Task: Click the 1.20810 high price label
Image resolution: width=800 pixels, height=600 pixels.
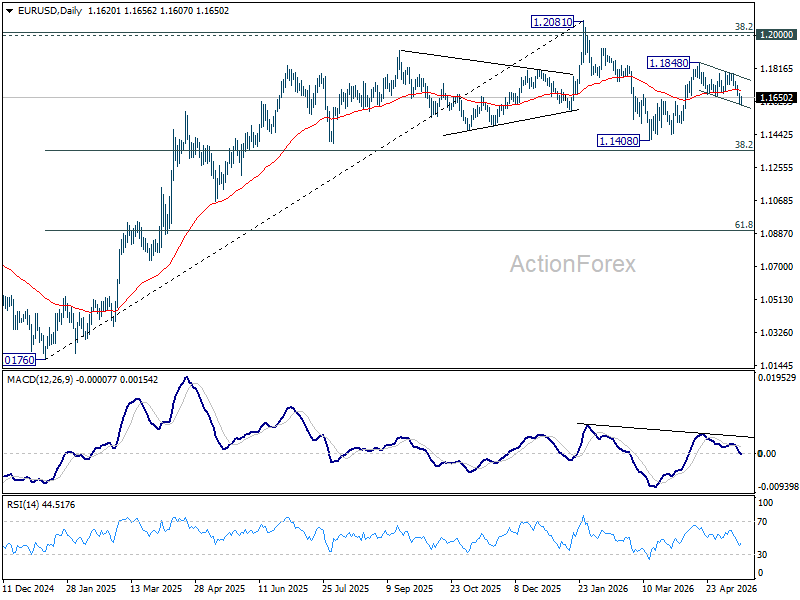Action: click(552, 22)
